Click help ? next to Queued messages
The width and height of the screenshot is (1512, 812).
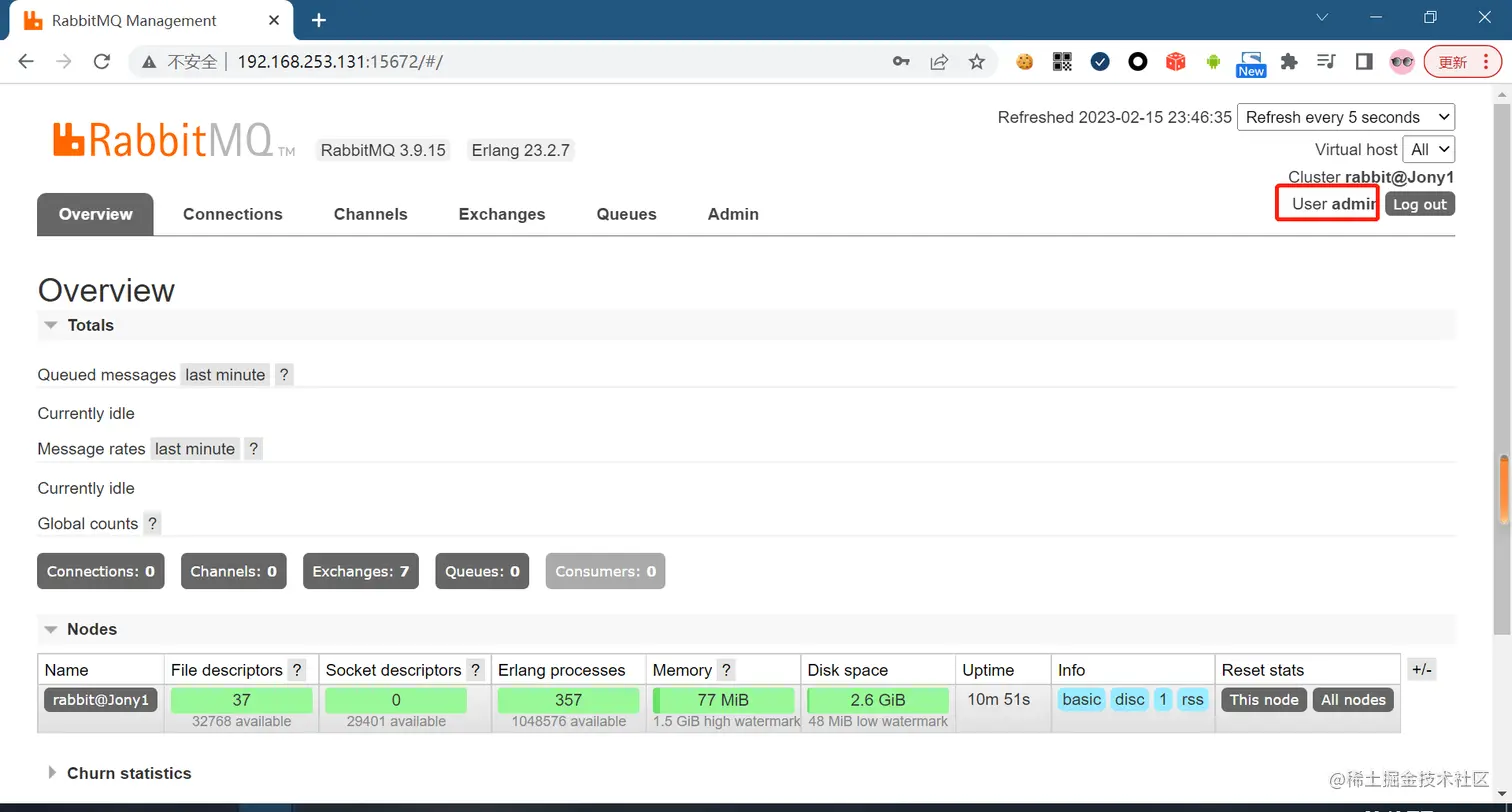coord(284,375)
